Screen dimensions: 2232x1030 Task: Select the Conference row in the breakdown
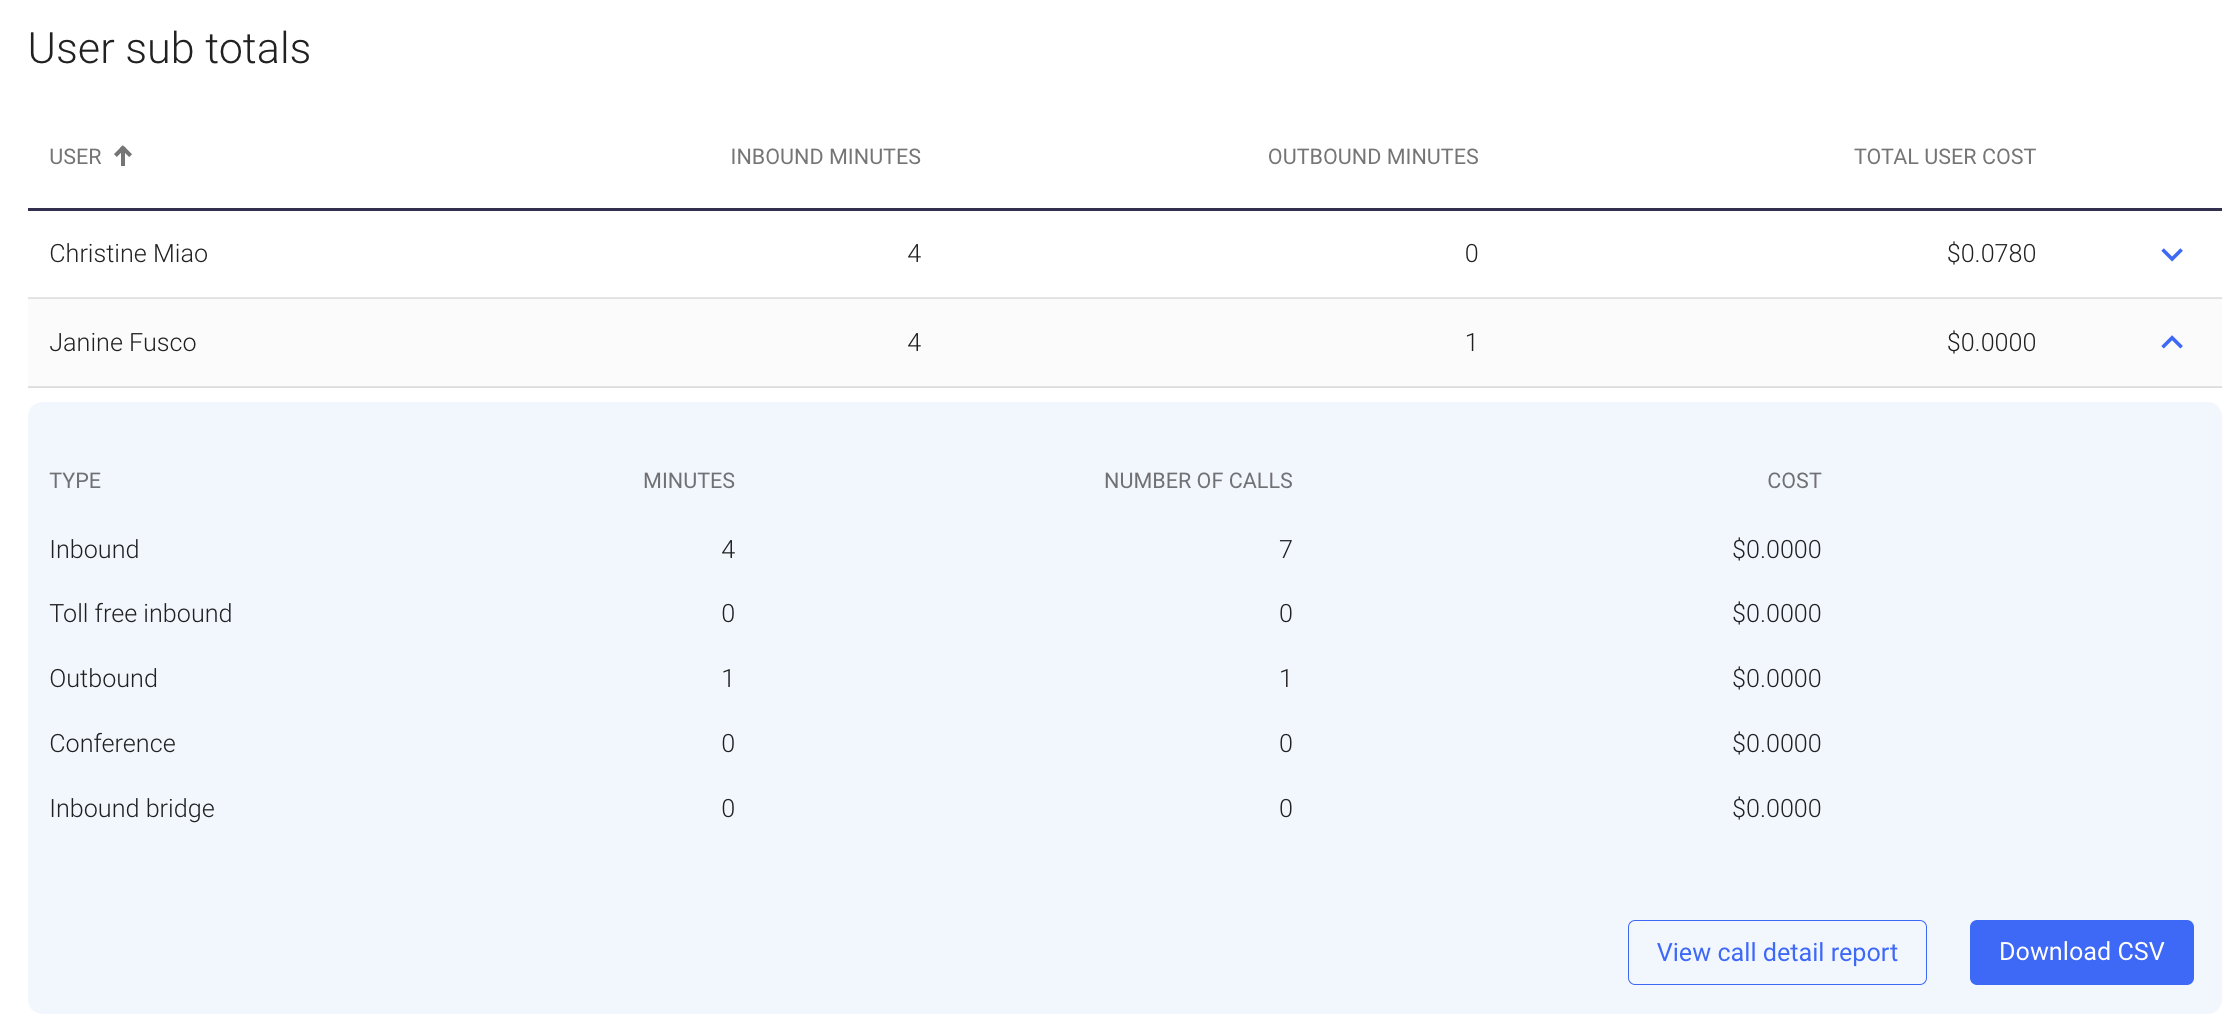click(112, 743)
